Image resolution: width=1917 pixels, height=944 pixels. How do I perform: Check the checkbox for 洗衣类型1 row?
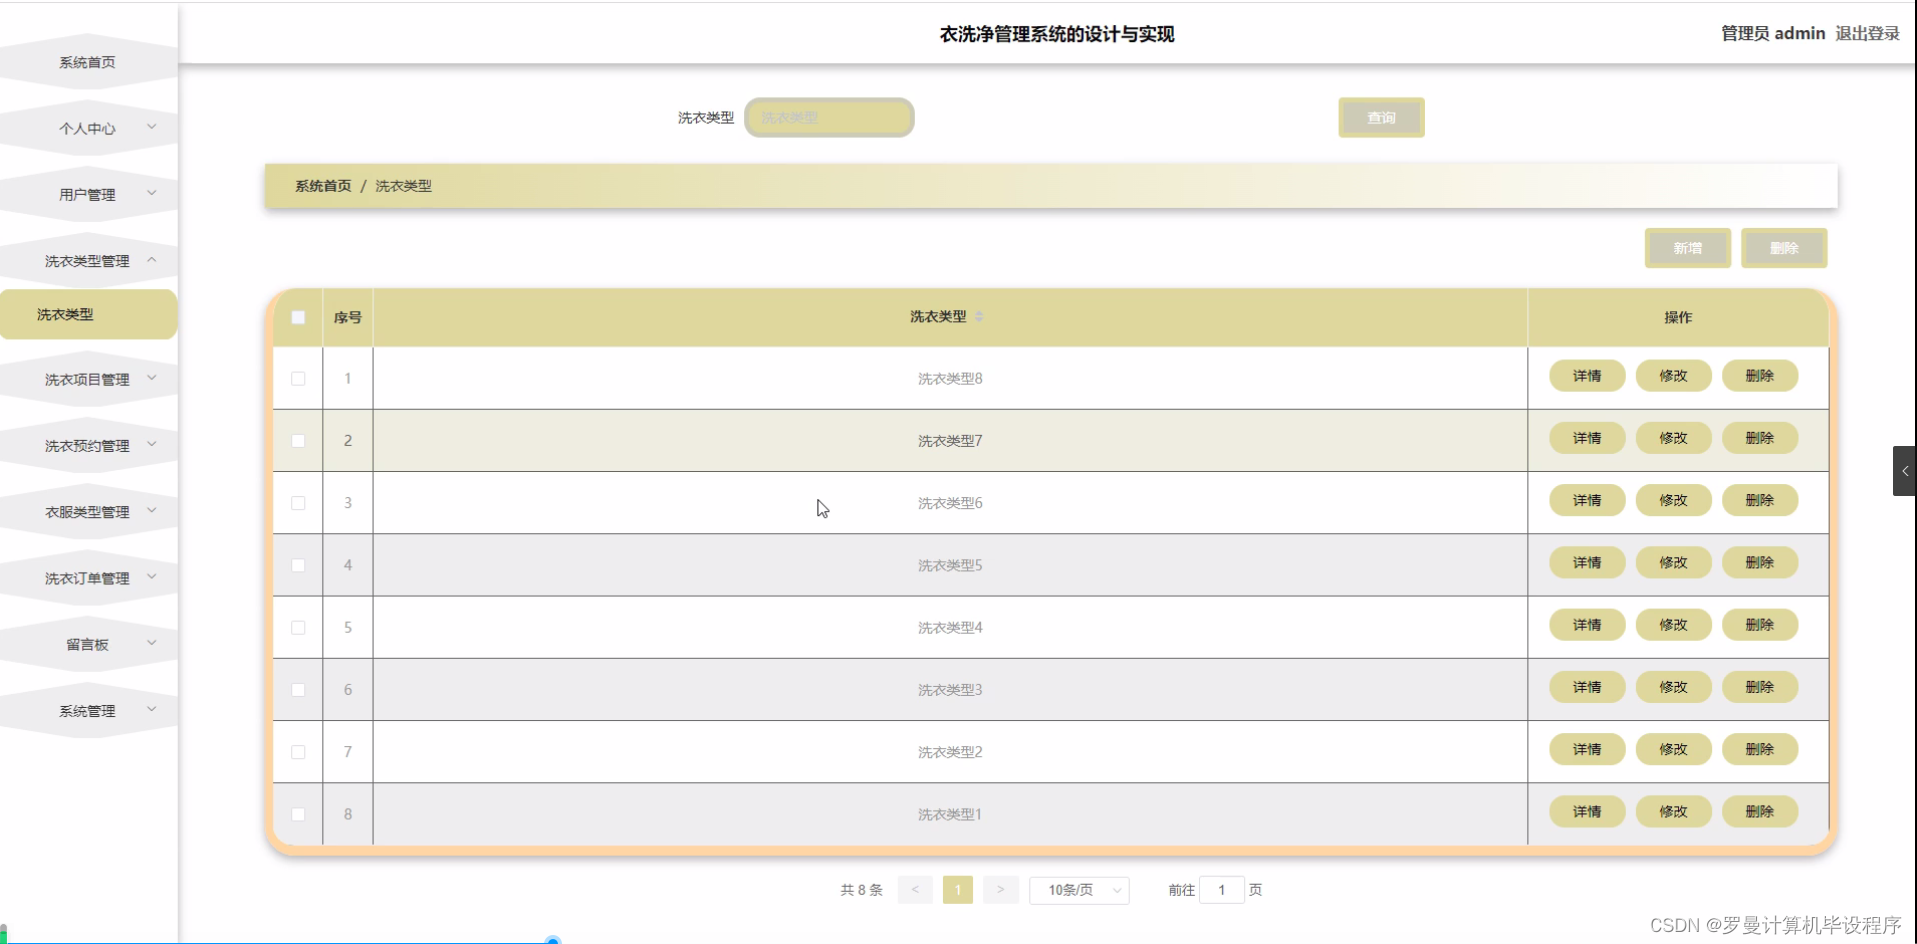click(297, 814)
